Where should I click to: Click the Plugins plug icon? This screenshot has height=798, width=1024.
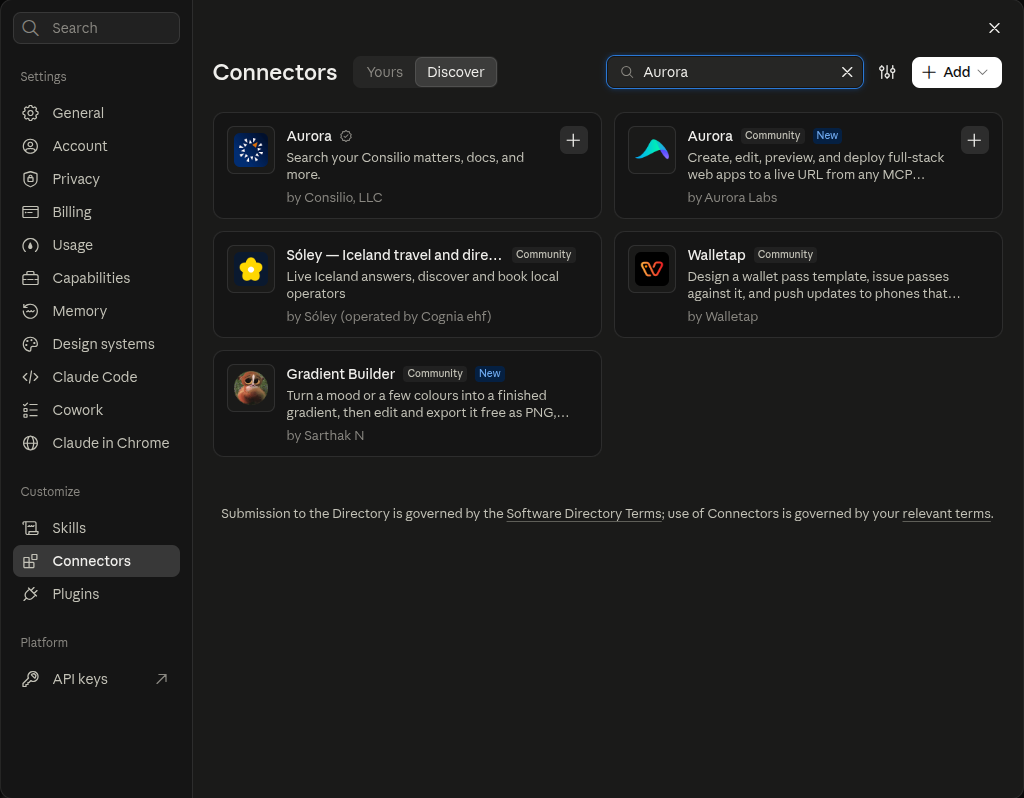click(x=30, y=594)
